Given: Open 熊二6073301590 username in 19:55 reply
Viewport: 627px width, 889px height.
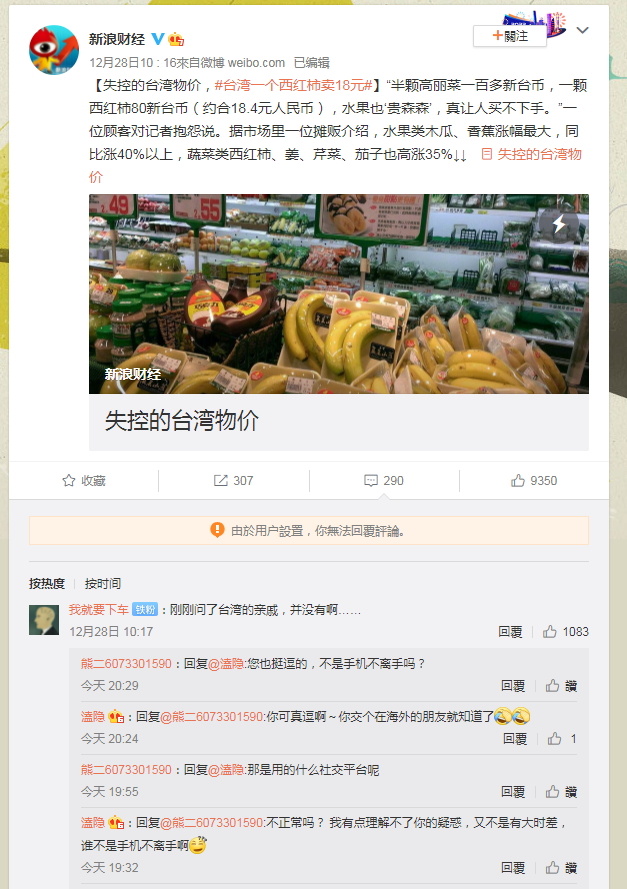Looking at the screenshot, I should tap(126, 769).
